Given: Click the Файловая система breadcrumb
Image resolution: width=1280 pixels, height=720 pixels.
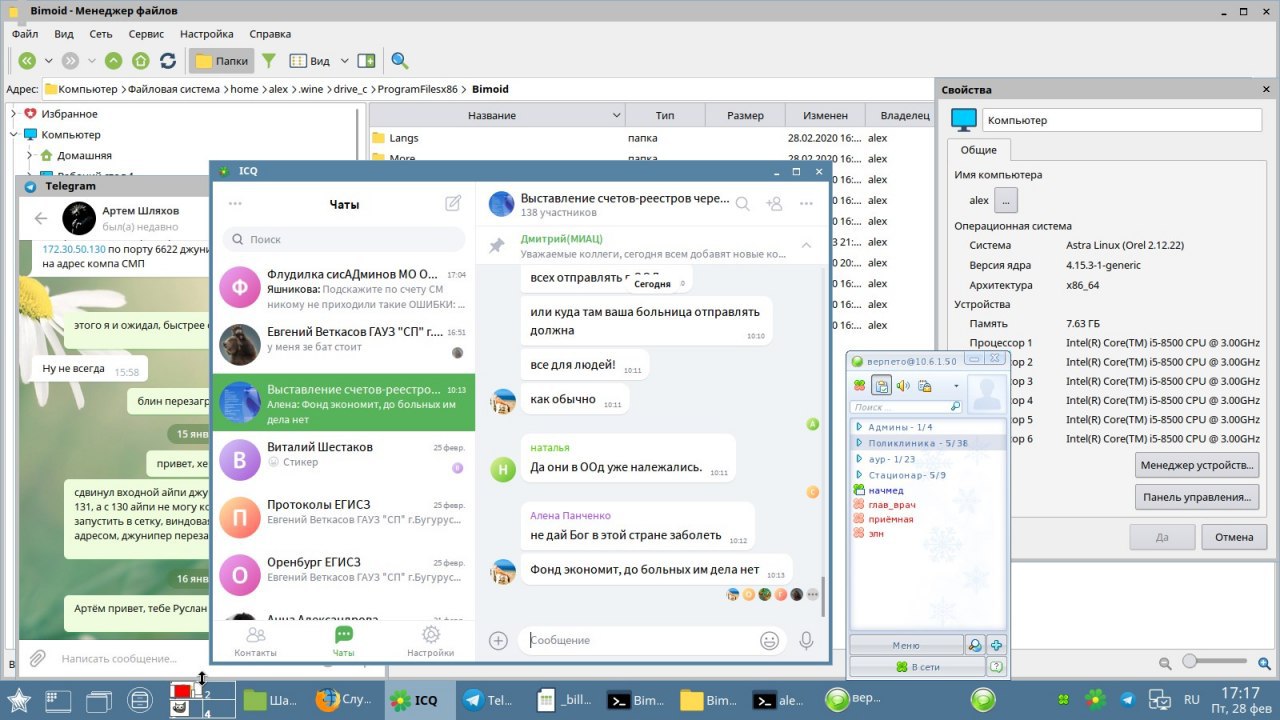Looking at the screenshot, I should (x=173, y=89).
